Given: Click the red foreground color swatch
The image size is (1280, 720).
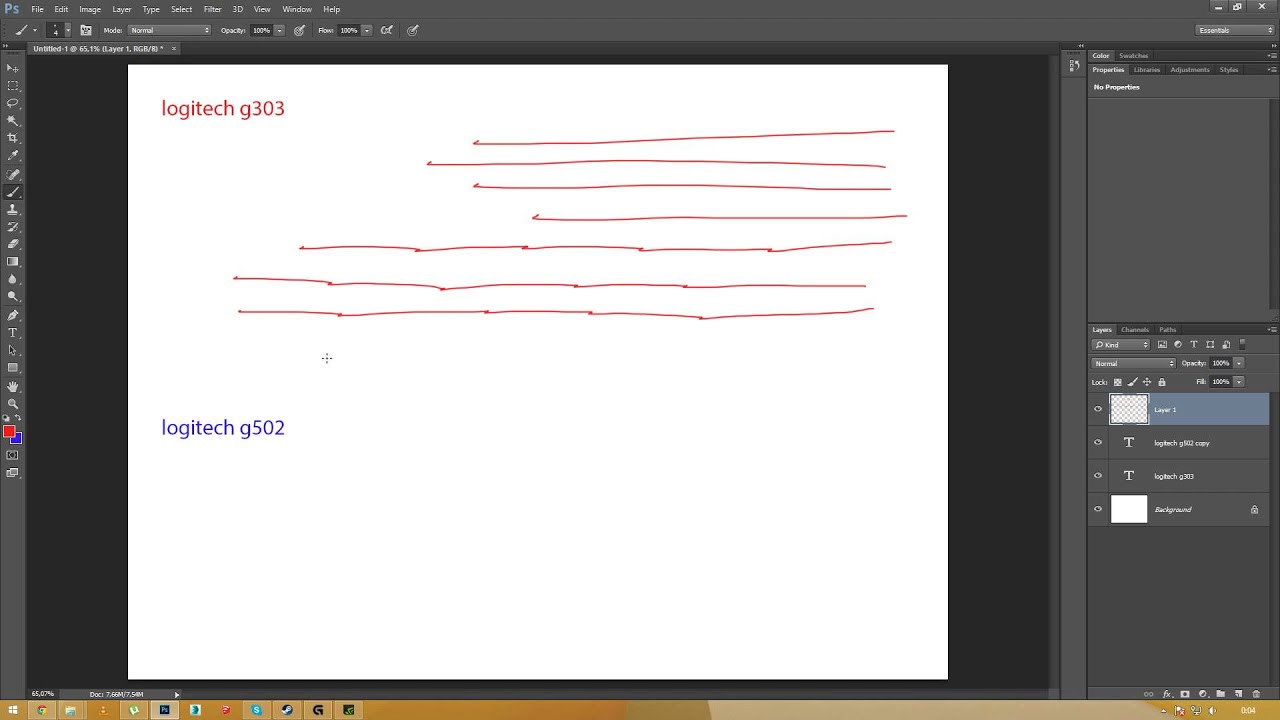Looking at the screenshot, I should click(8, 431).
